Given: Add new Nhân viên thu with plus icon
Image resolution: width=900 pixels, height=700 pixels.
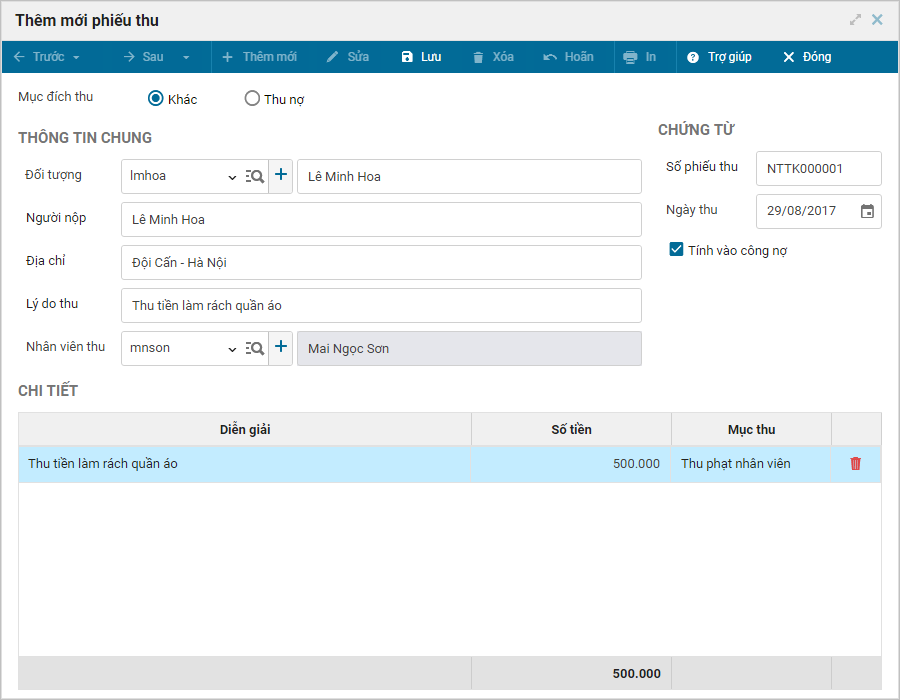Looking at the screenshot, I should pos(281,347).
